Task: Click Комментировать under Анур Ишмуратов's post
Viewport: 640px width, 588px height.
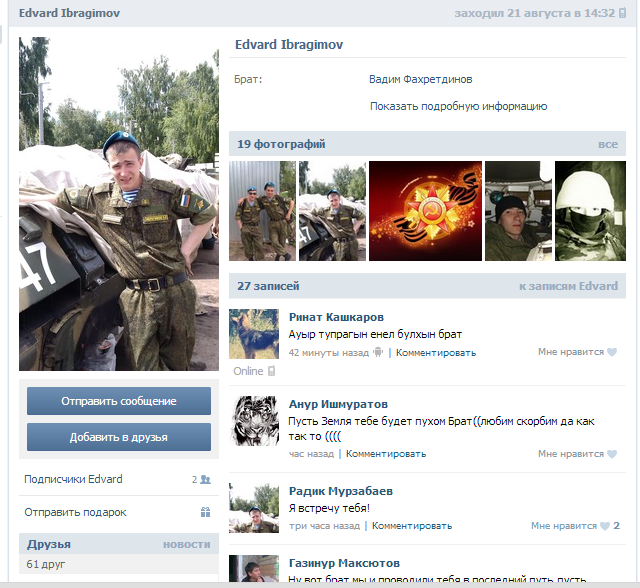Action: [386, 454]
